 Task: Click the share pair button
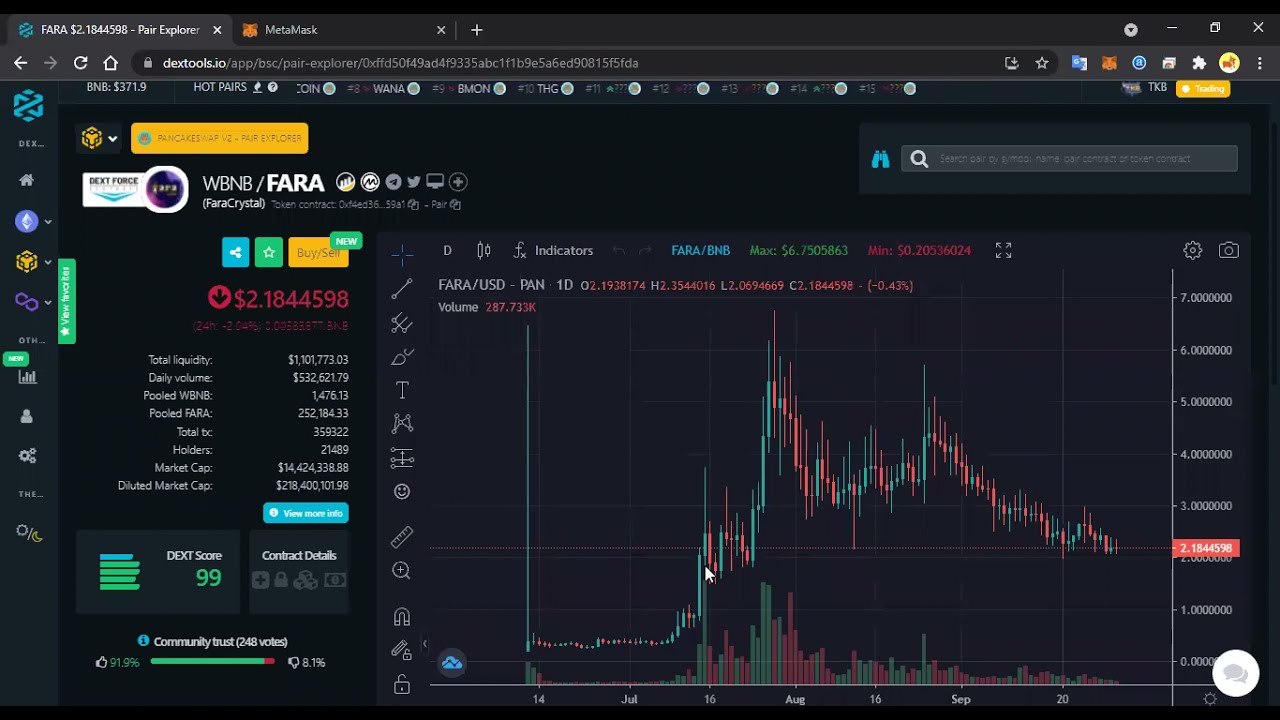235,252
